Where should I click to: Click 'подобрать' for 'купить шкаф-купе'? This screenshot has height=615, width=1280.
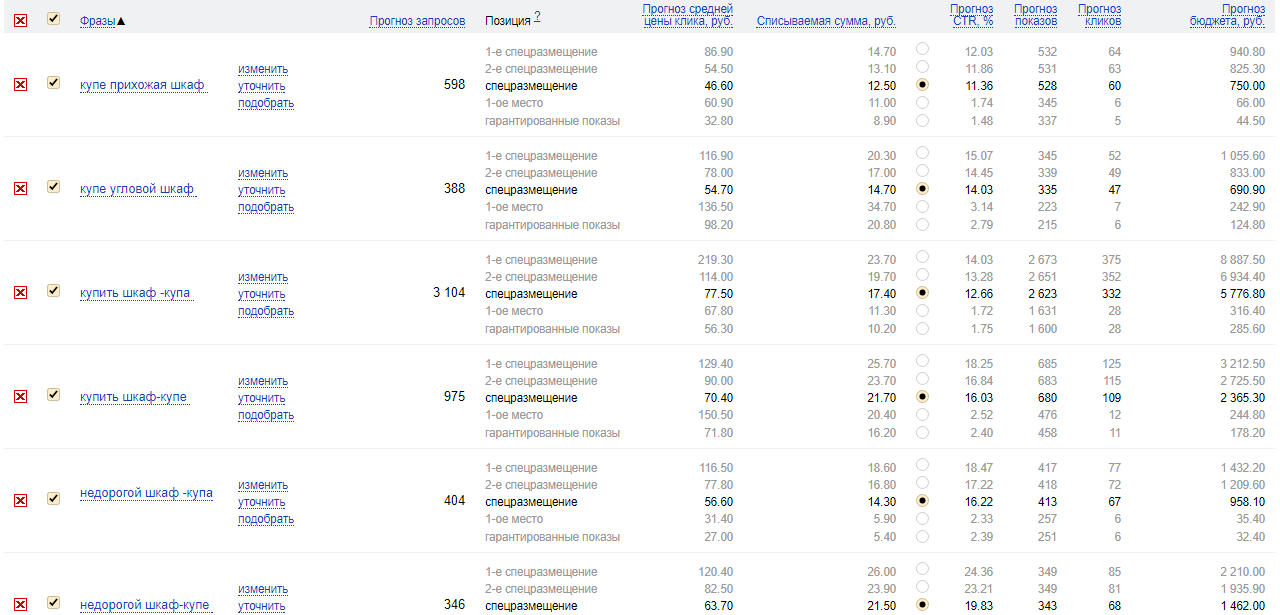(x=266, y=415)
